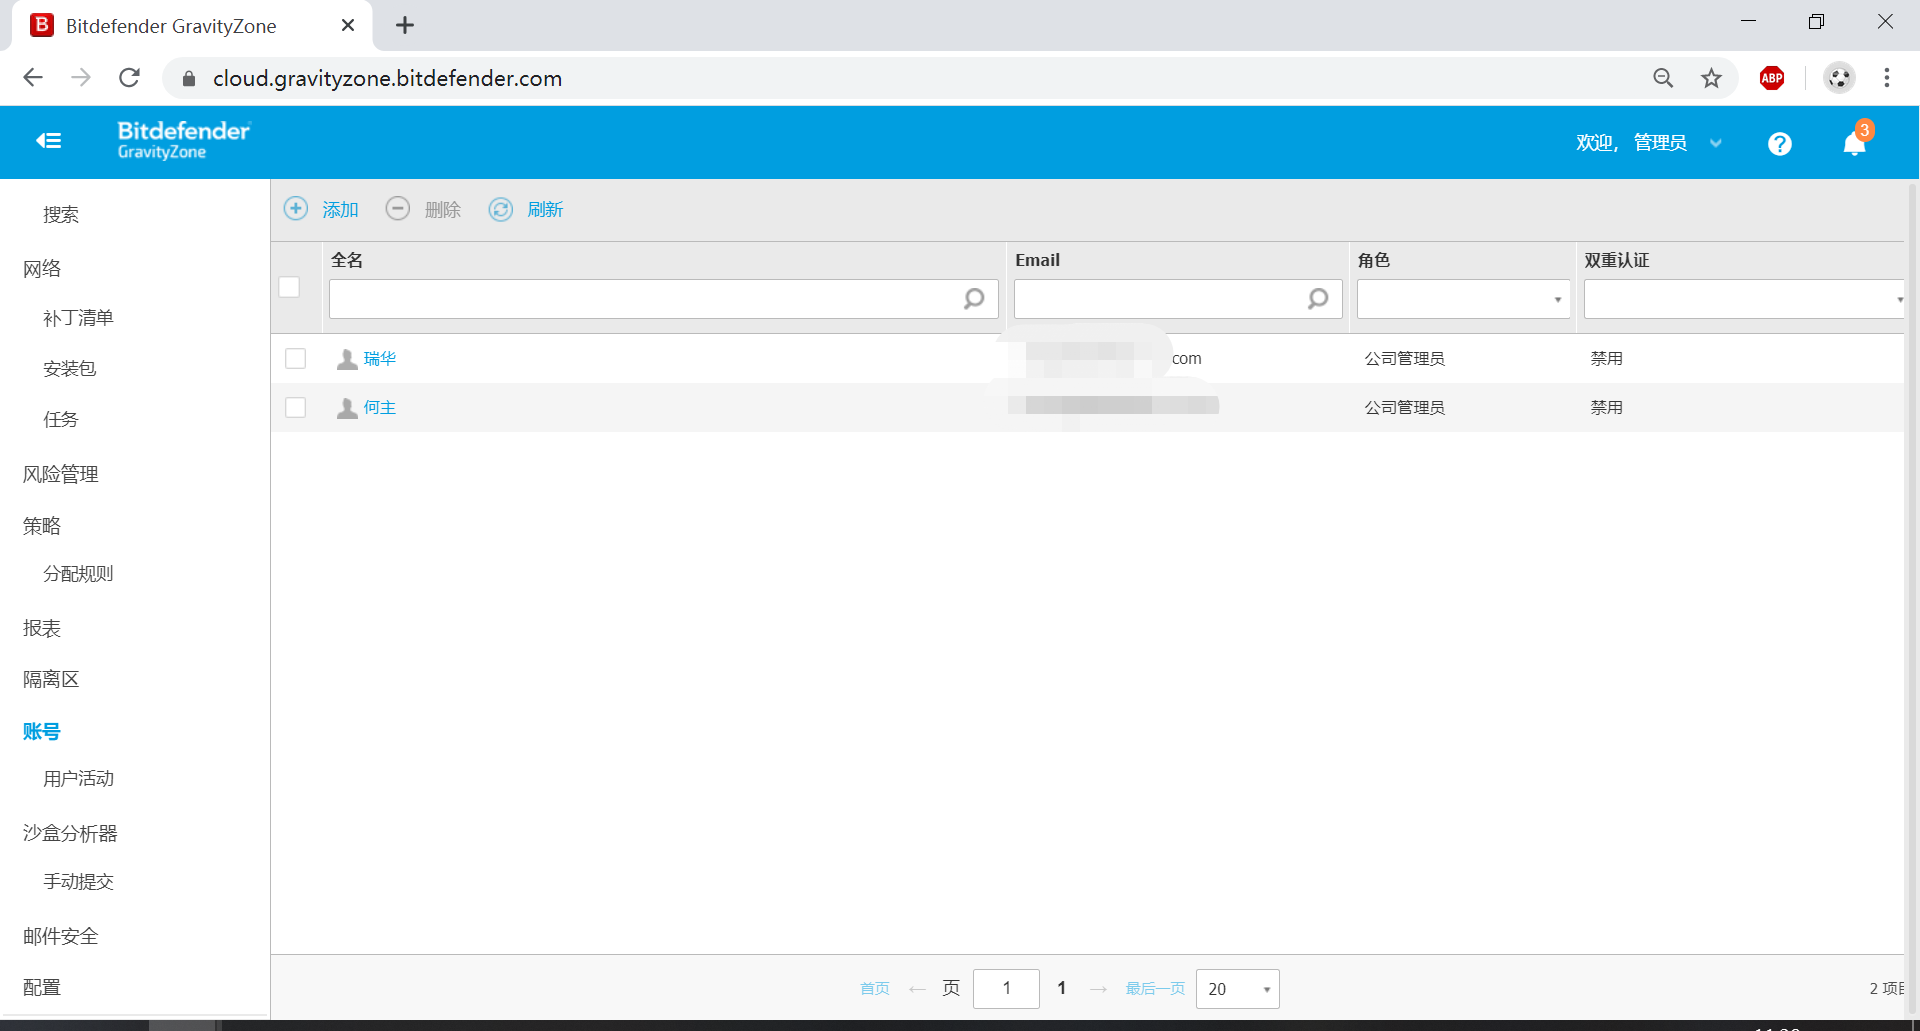Open the 网络 sidebar section
The image size is (1920, 1031).
tap(42, 269)
